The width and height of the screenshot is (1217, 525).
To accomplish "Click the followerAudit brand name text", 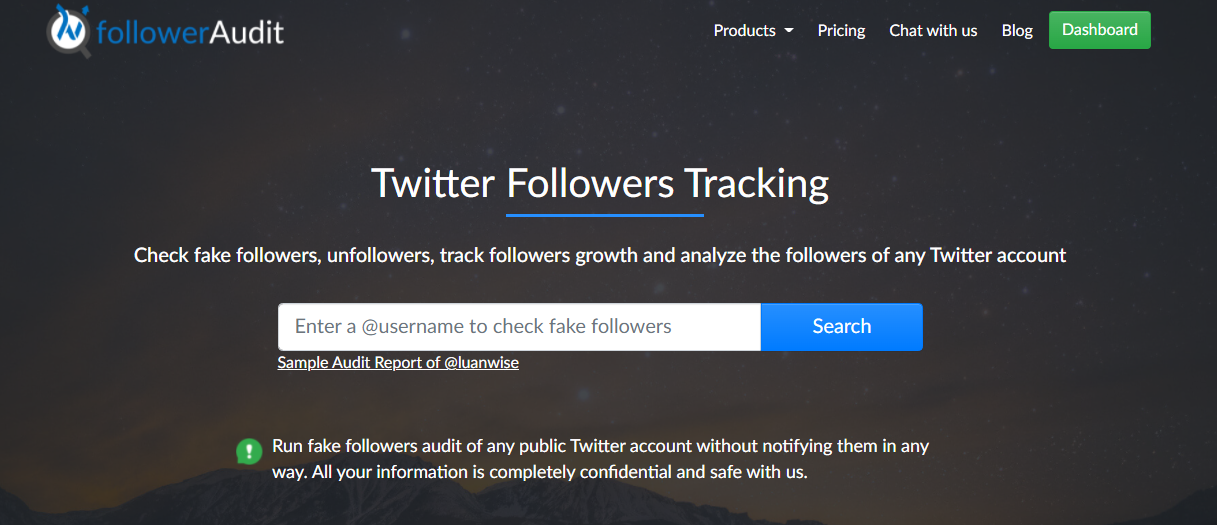I will click(190, 32).
